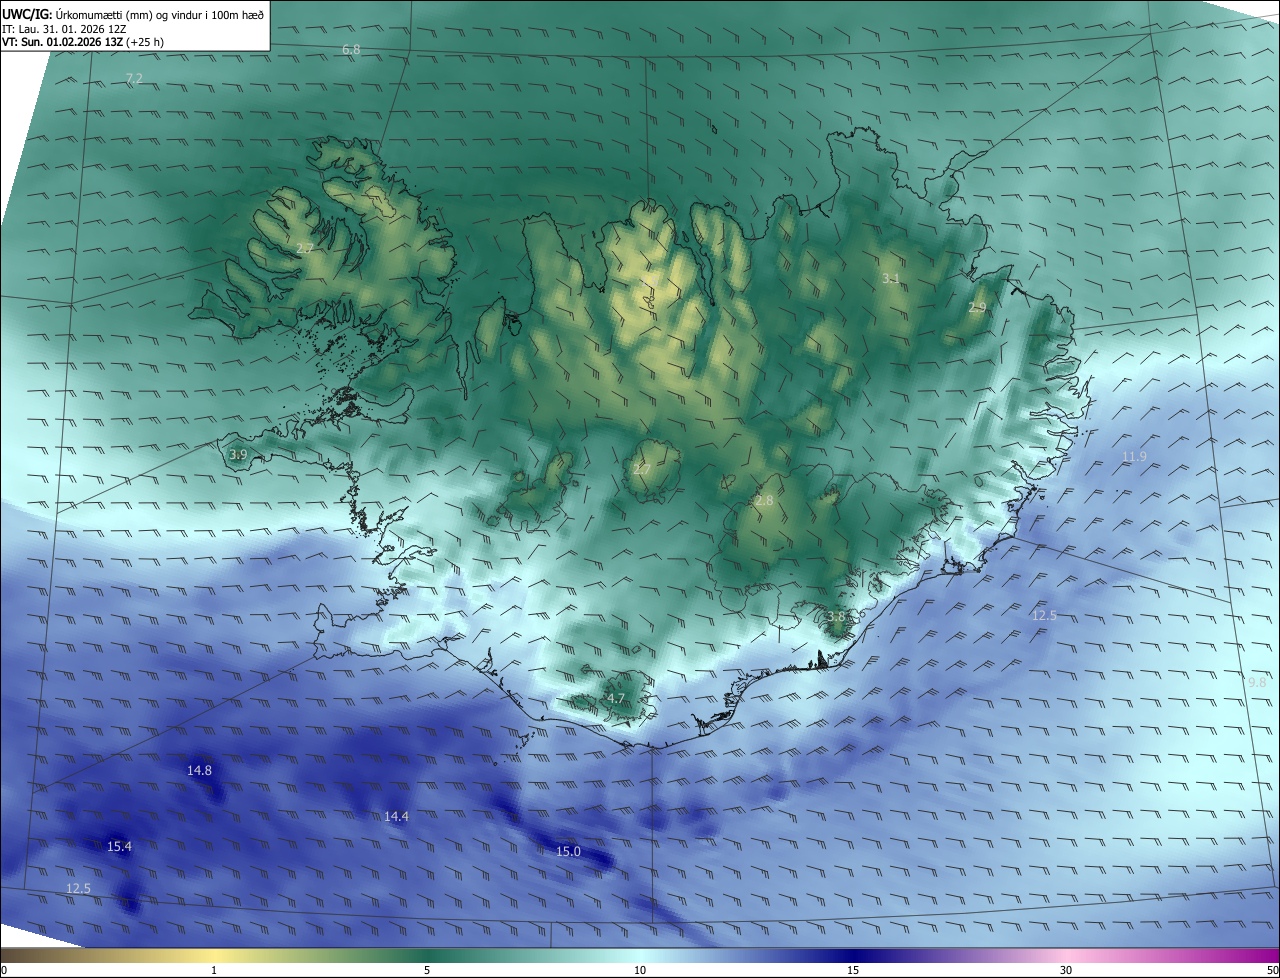Click the 50 tick on the color scale
This screenshot has height=978, width=1280.
tap(1272, 970)
